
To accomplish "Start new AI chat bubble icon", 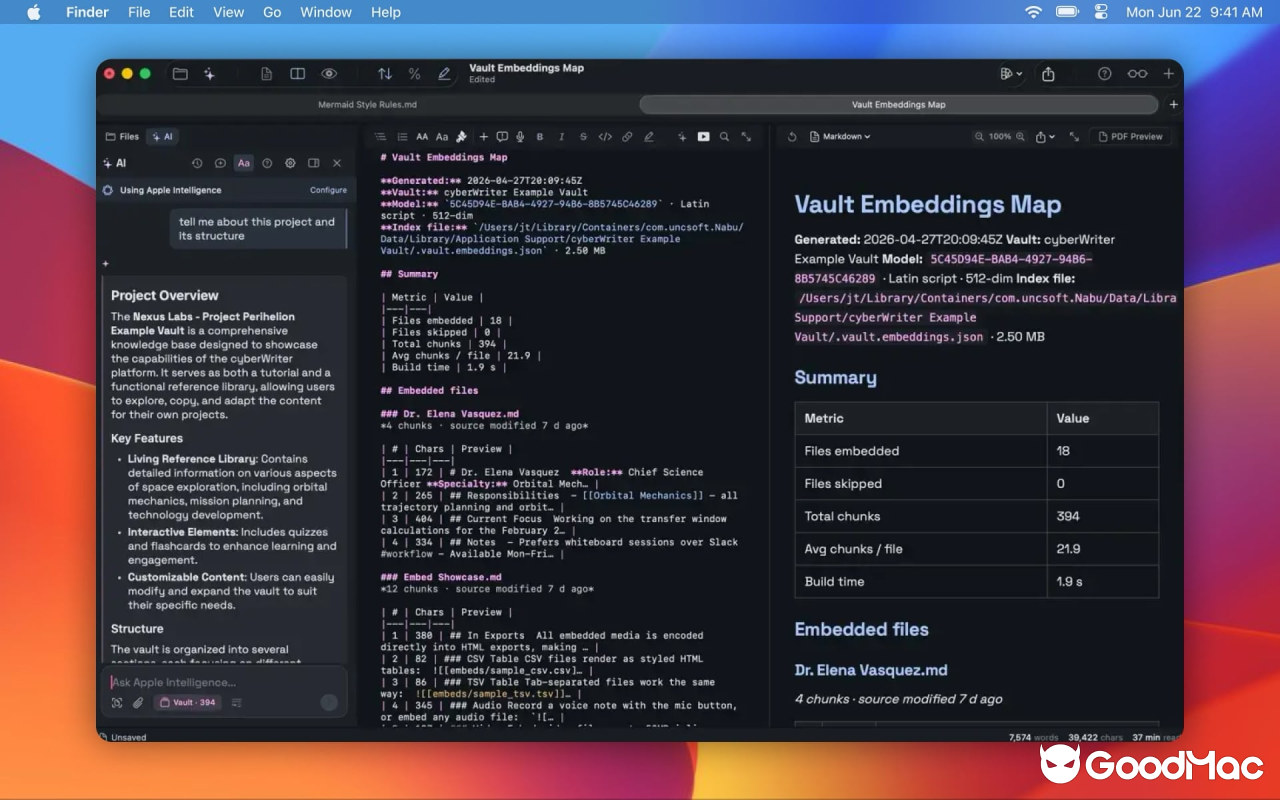I will [220, 163].
